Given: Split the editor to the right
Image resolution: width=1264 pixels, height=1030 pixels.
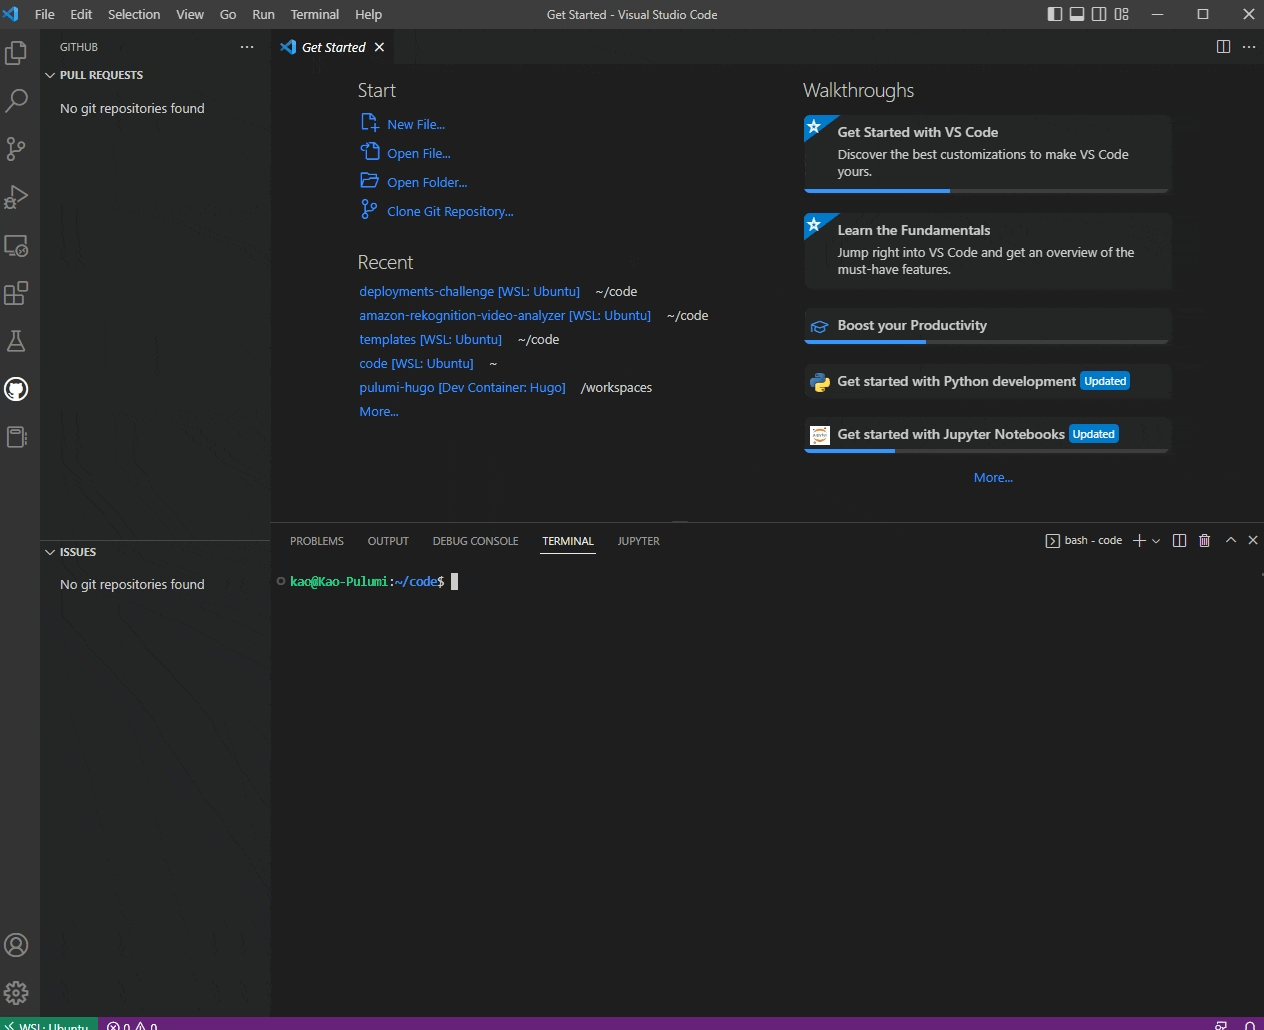Looking at the screenshot, I should tap(1223, 47).
